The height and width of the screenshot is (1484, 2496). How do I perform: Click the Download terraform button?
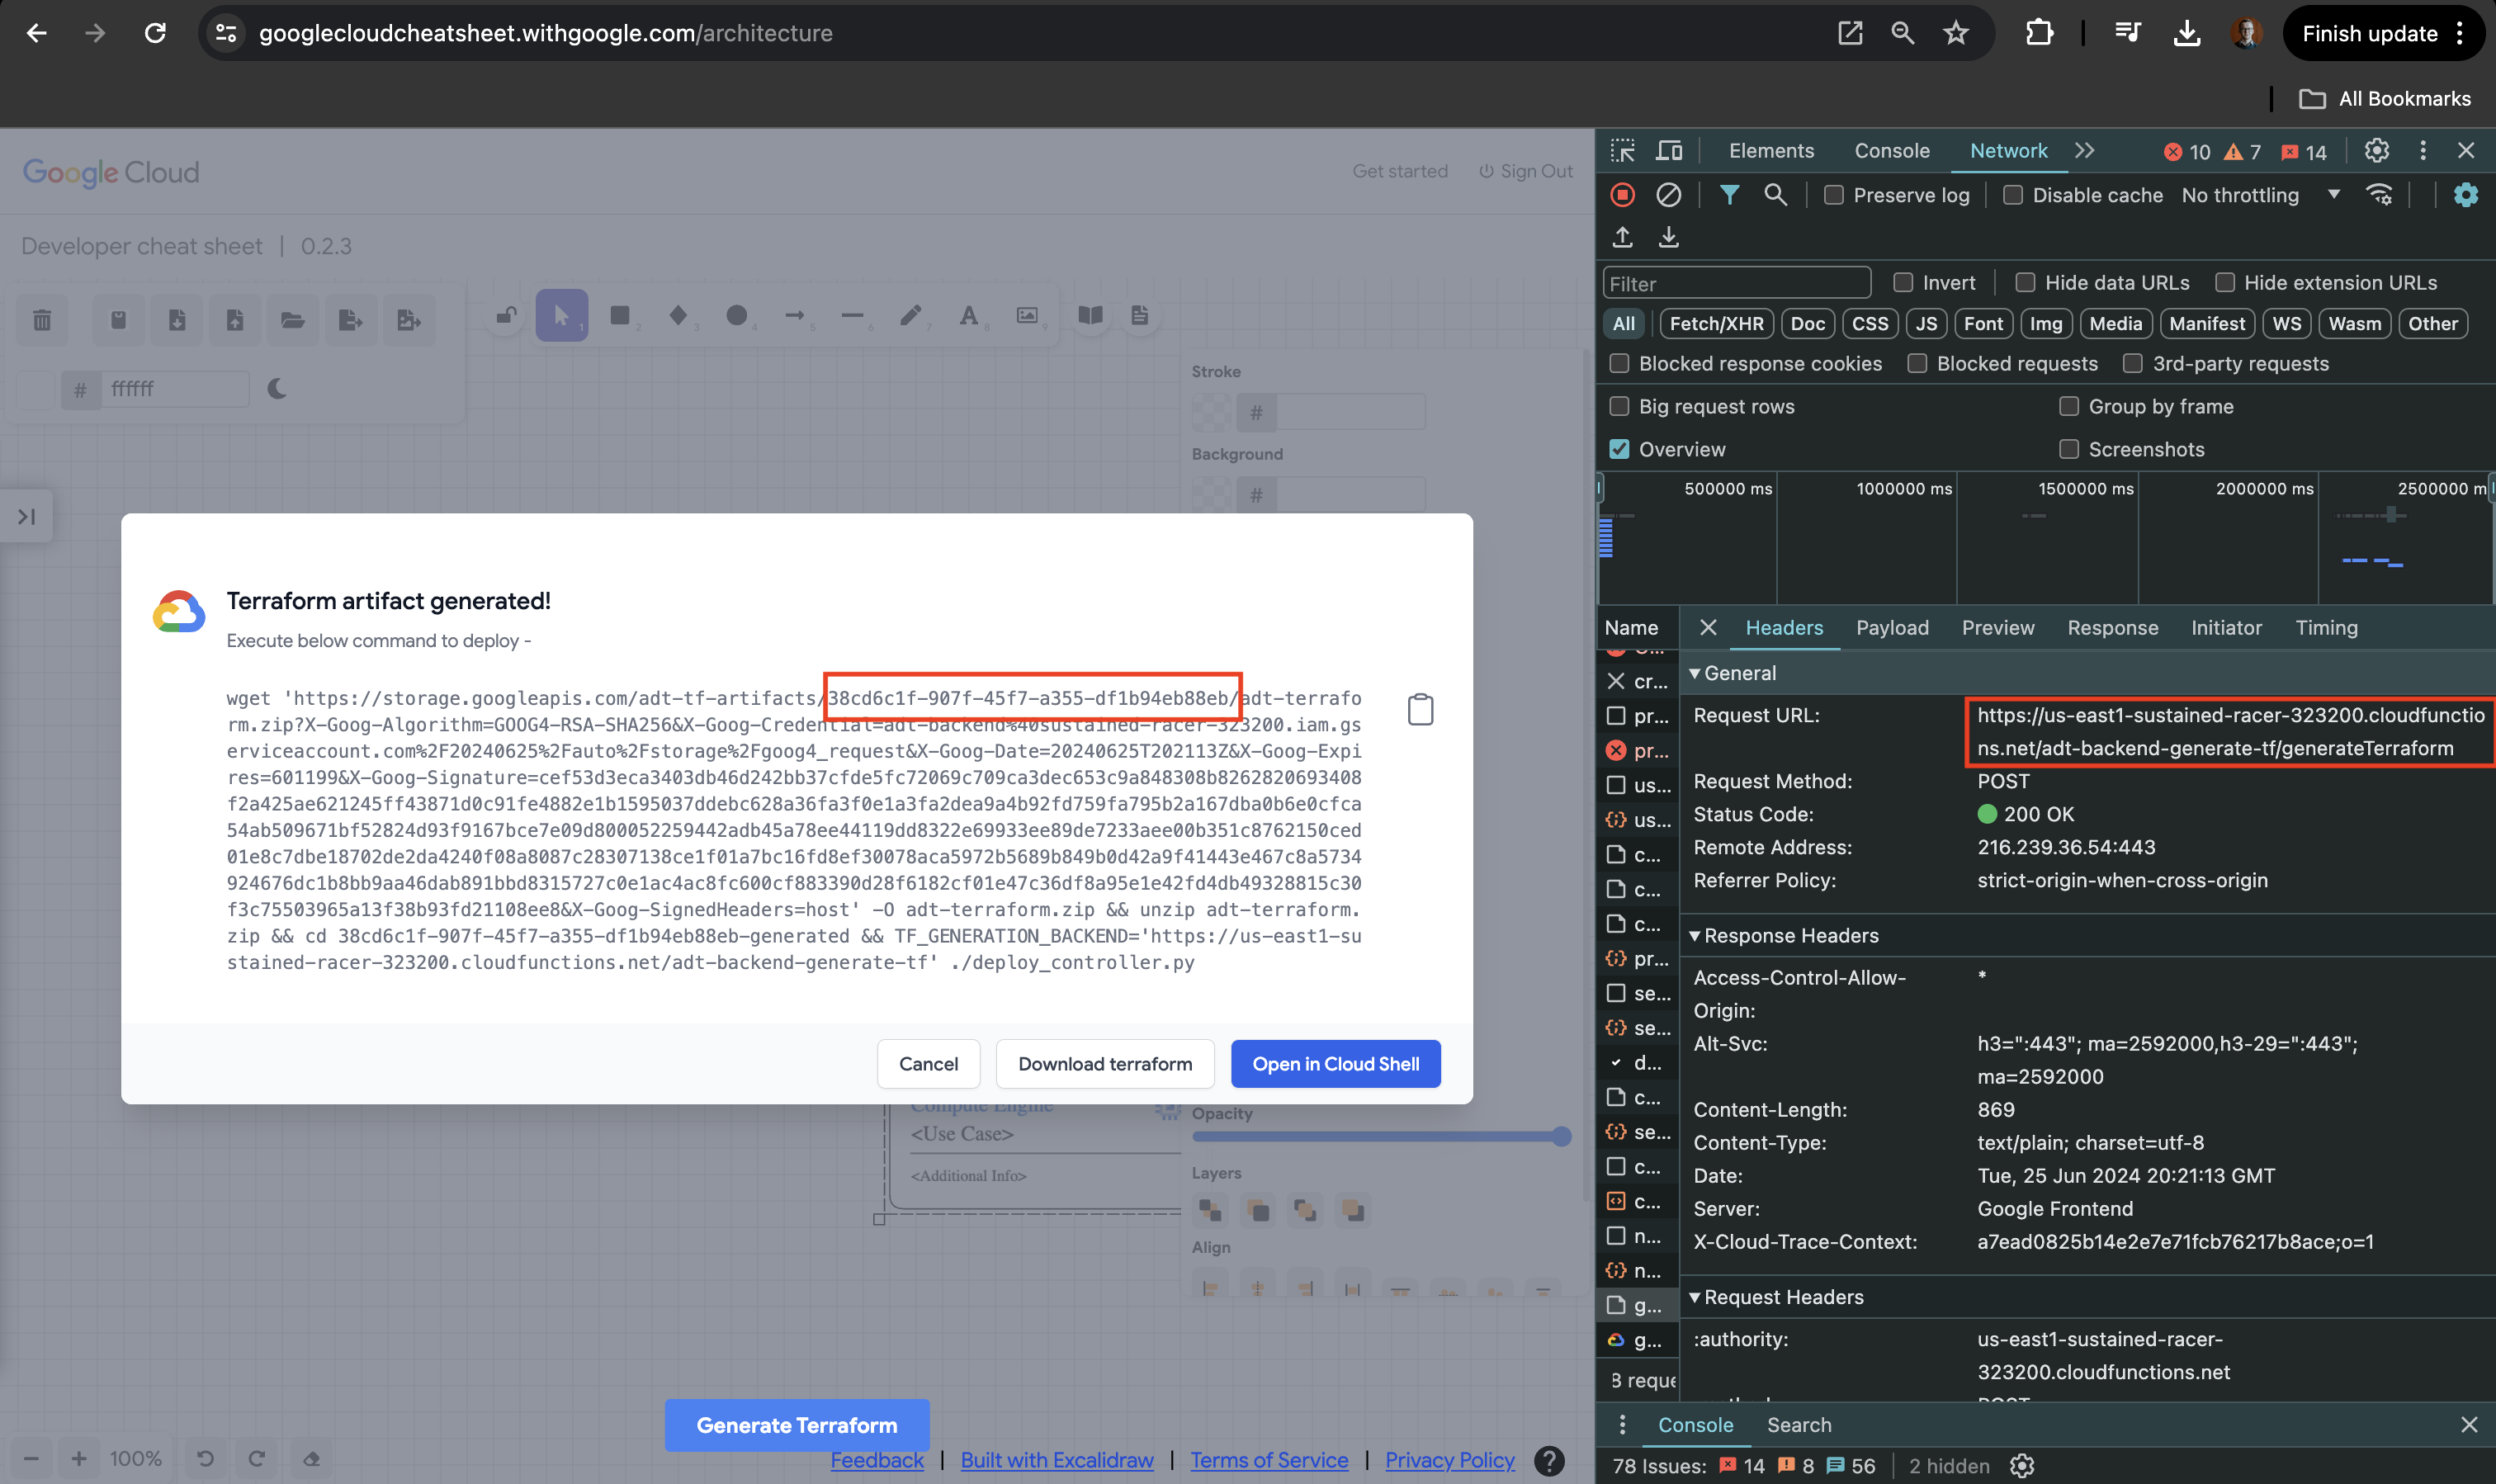coord(1104,1064)
